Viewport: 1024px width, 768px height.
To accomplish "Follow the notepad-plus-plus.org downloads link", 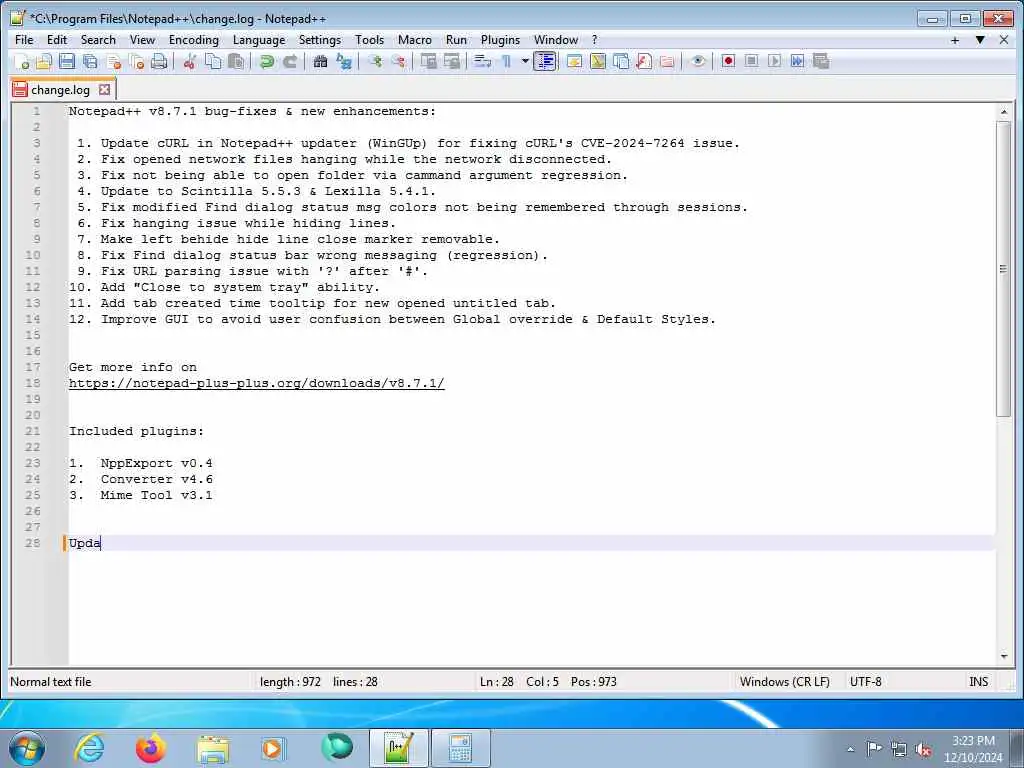I will tap(257, 383).
